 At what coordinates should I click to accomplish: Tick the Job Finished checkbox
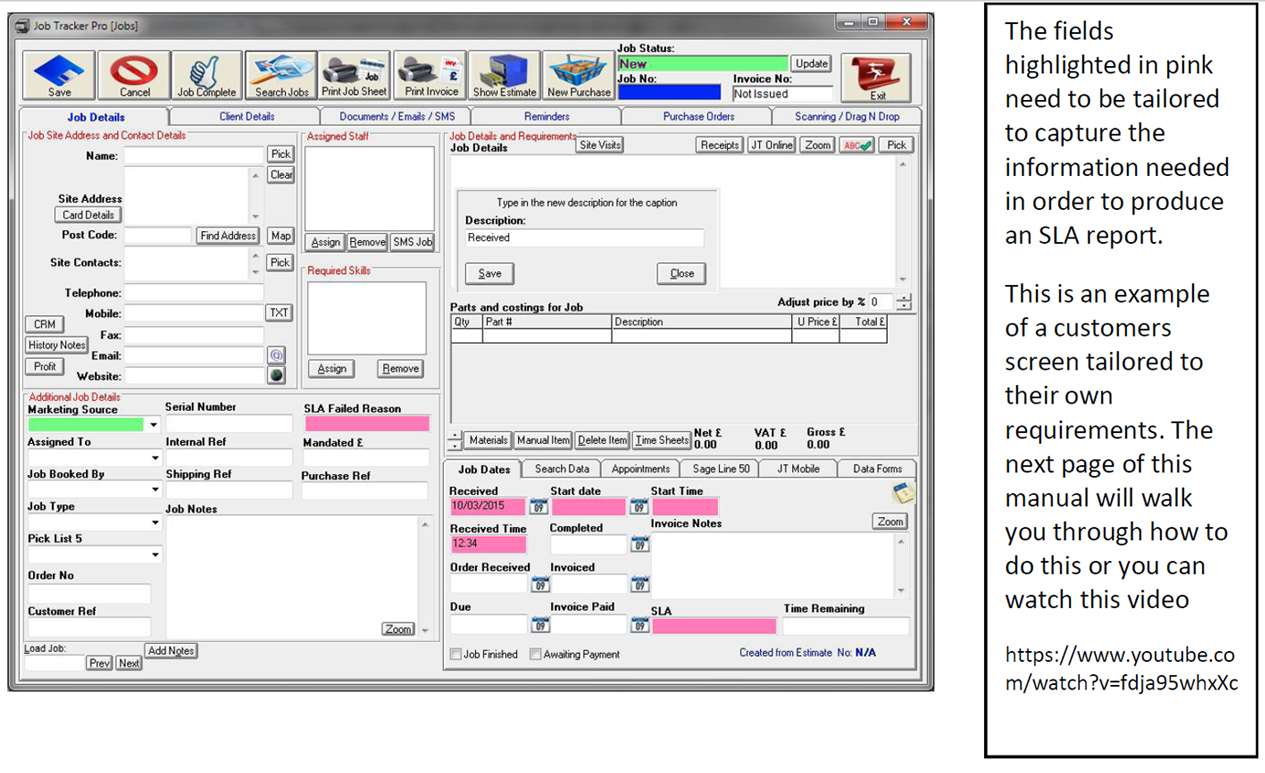[456, 654]
